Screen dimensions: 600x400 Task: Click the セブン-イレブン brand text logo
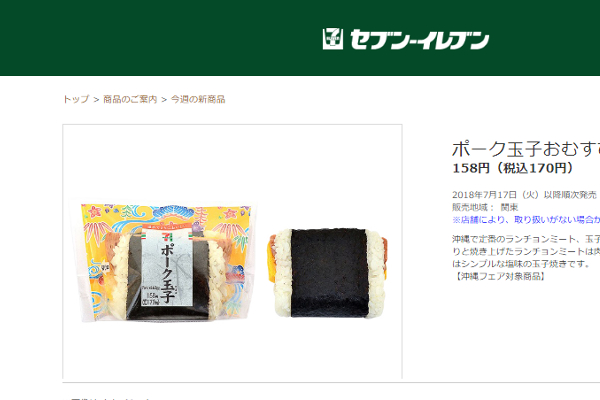419,39
